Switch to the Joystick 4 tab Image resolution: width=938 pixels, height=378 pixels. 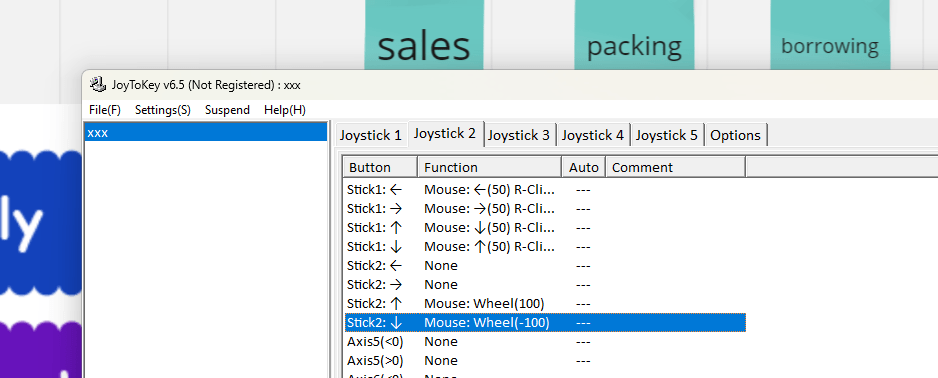point(593,135)
